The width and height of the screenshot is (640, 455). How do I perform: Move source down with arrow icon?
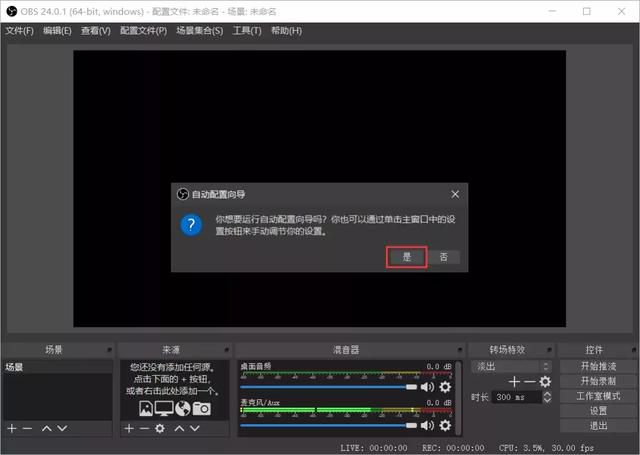(195, 428)
